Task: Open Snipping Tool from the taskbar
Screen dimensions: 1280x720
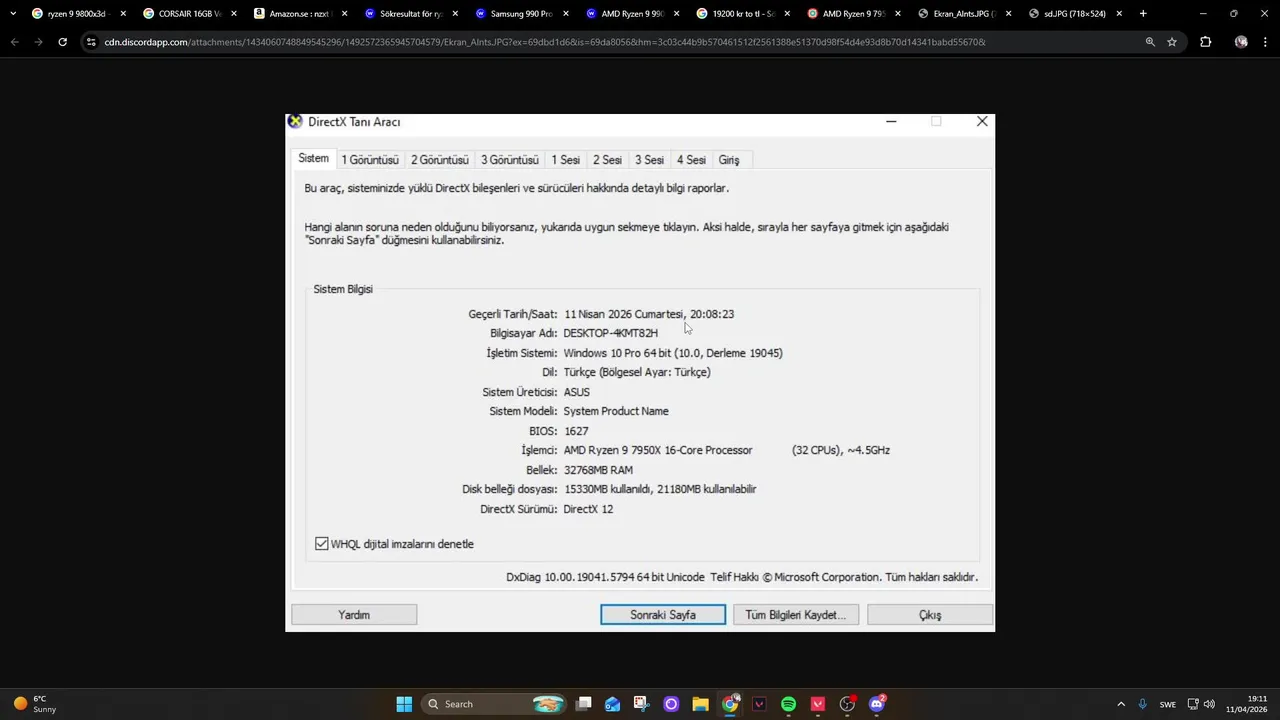Action: point(642,704)
